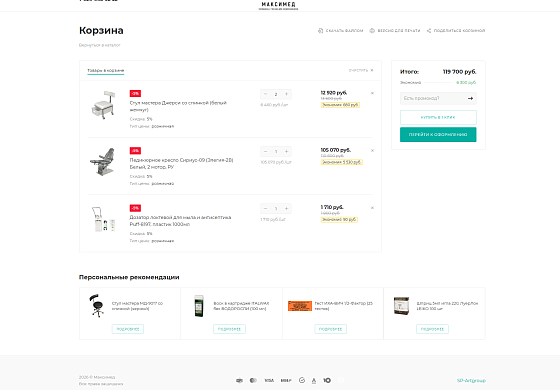Click 'Подробнее' for the orange test strips product
The width and height of the screenshot is (560, 390).
[x=331, y=329]
